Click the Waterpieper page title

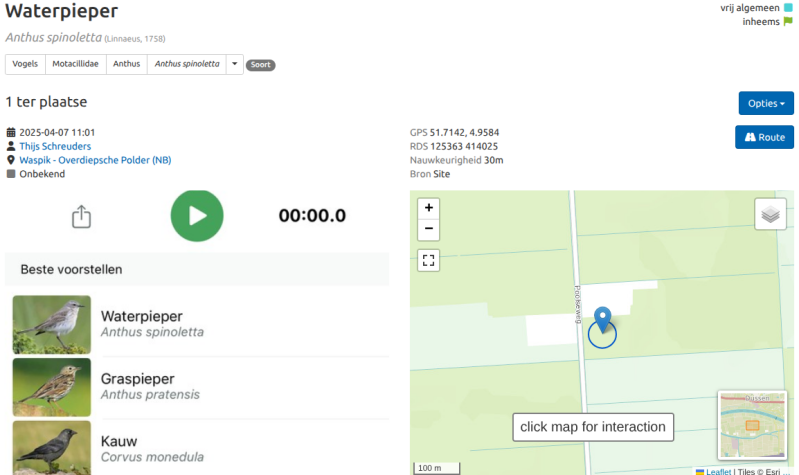click(62, 11)
